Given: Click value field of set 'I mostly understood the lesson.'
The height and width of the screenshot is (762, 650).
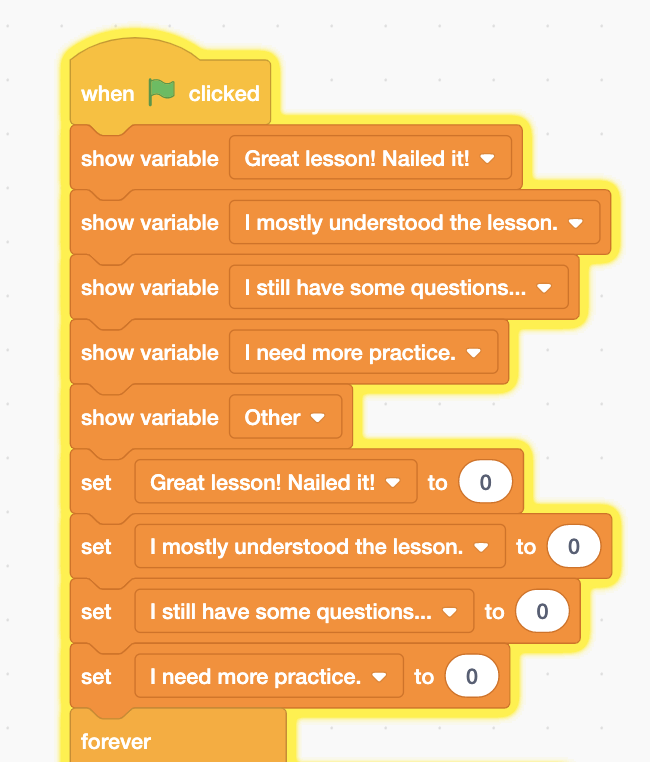Looking at the screenshot, I should pos(573,547).
